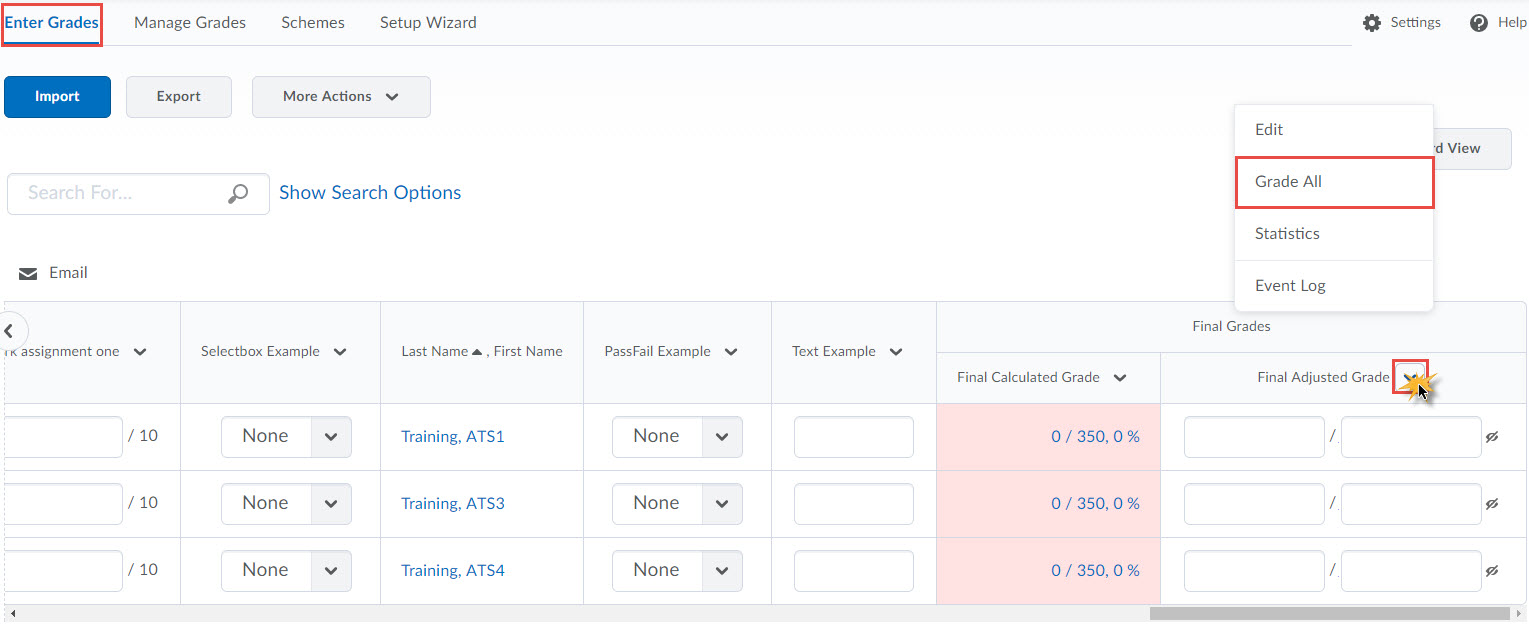Image resolution: width=1529 pixels, height=626 pixels.
Task: Click the blue Import button
Action: (57, 97)
